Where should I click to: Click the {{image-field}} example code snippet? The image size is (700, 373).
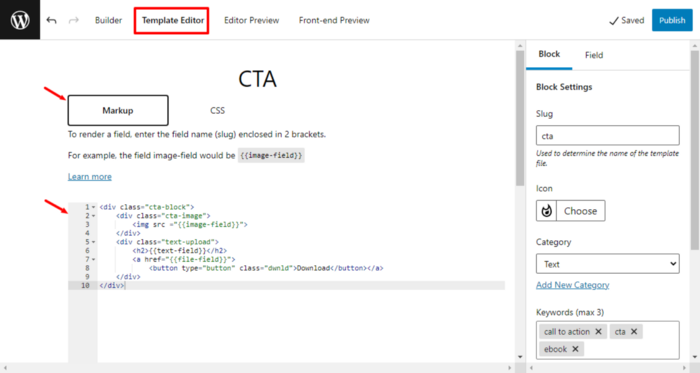pos(271,155)
